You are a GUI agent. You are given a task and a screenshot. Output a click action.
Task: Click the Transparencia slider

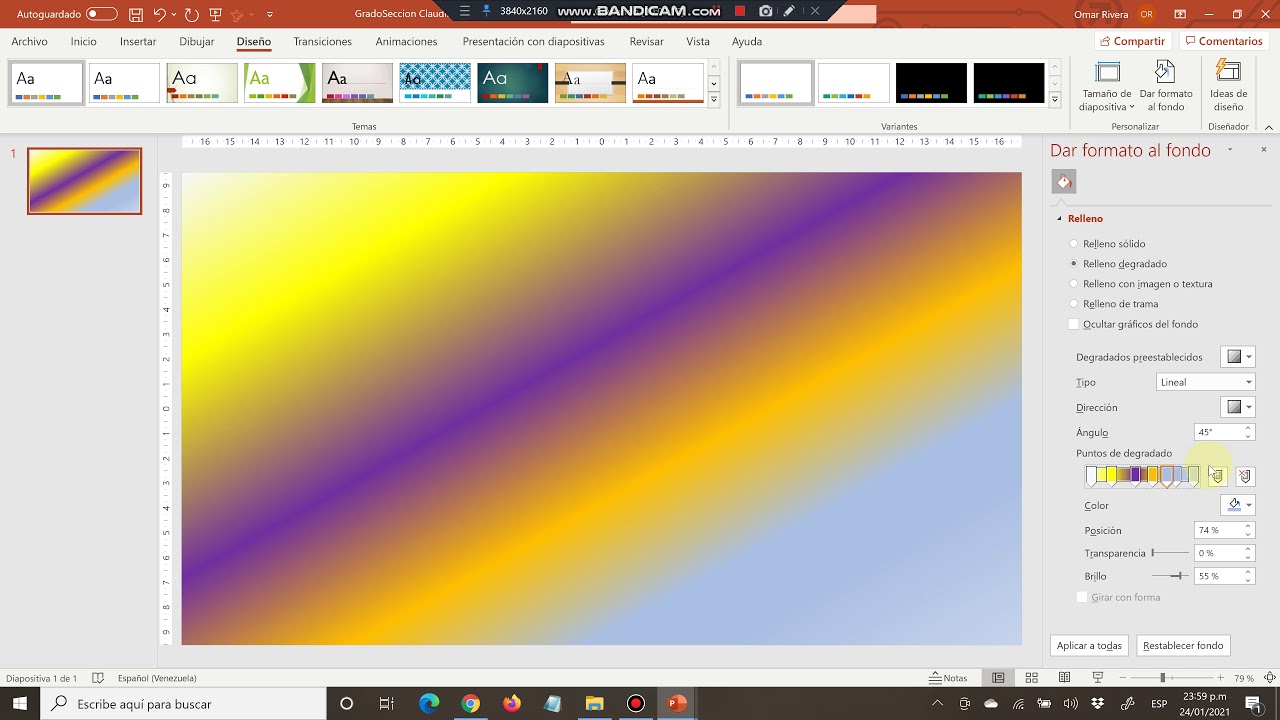[1170, 553]
